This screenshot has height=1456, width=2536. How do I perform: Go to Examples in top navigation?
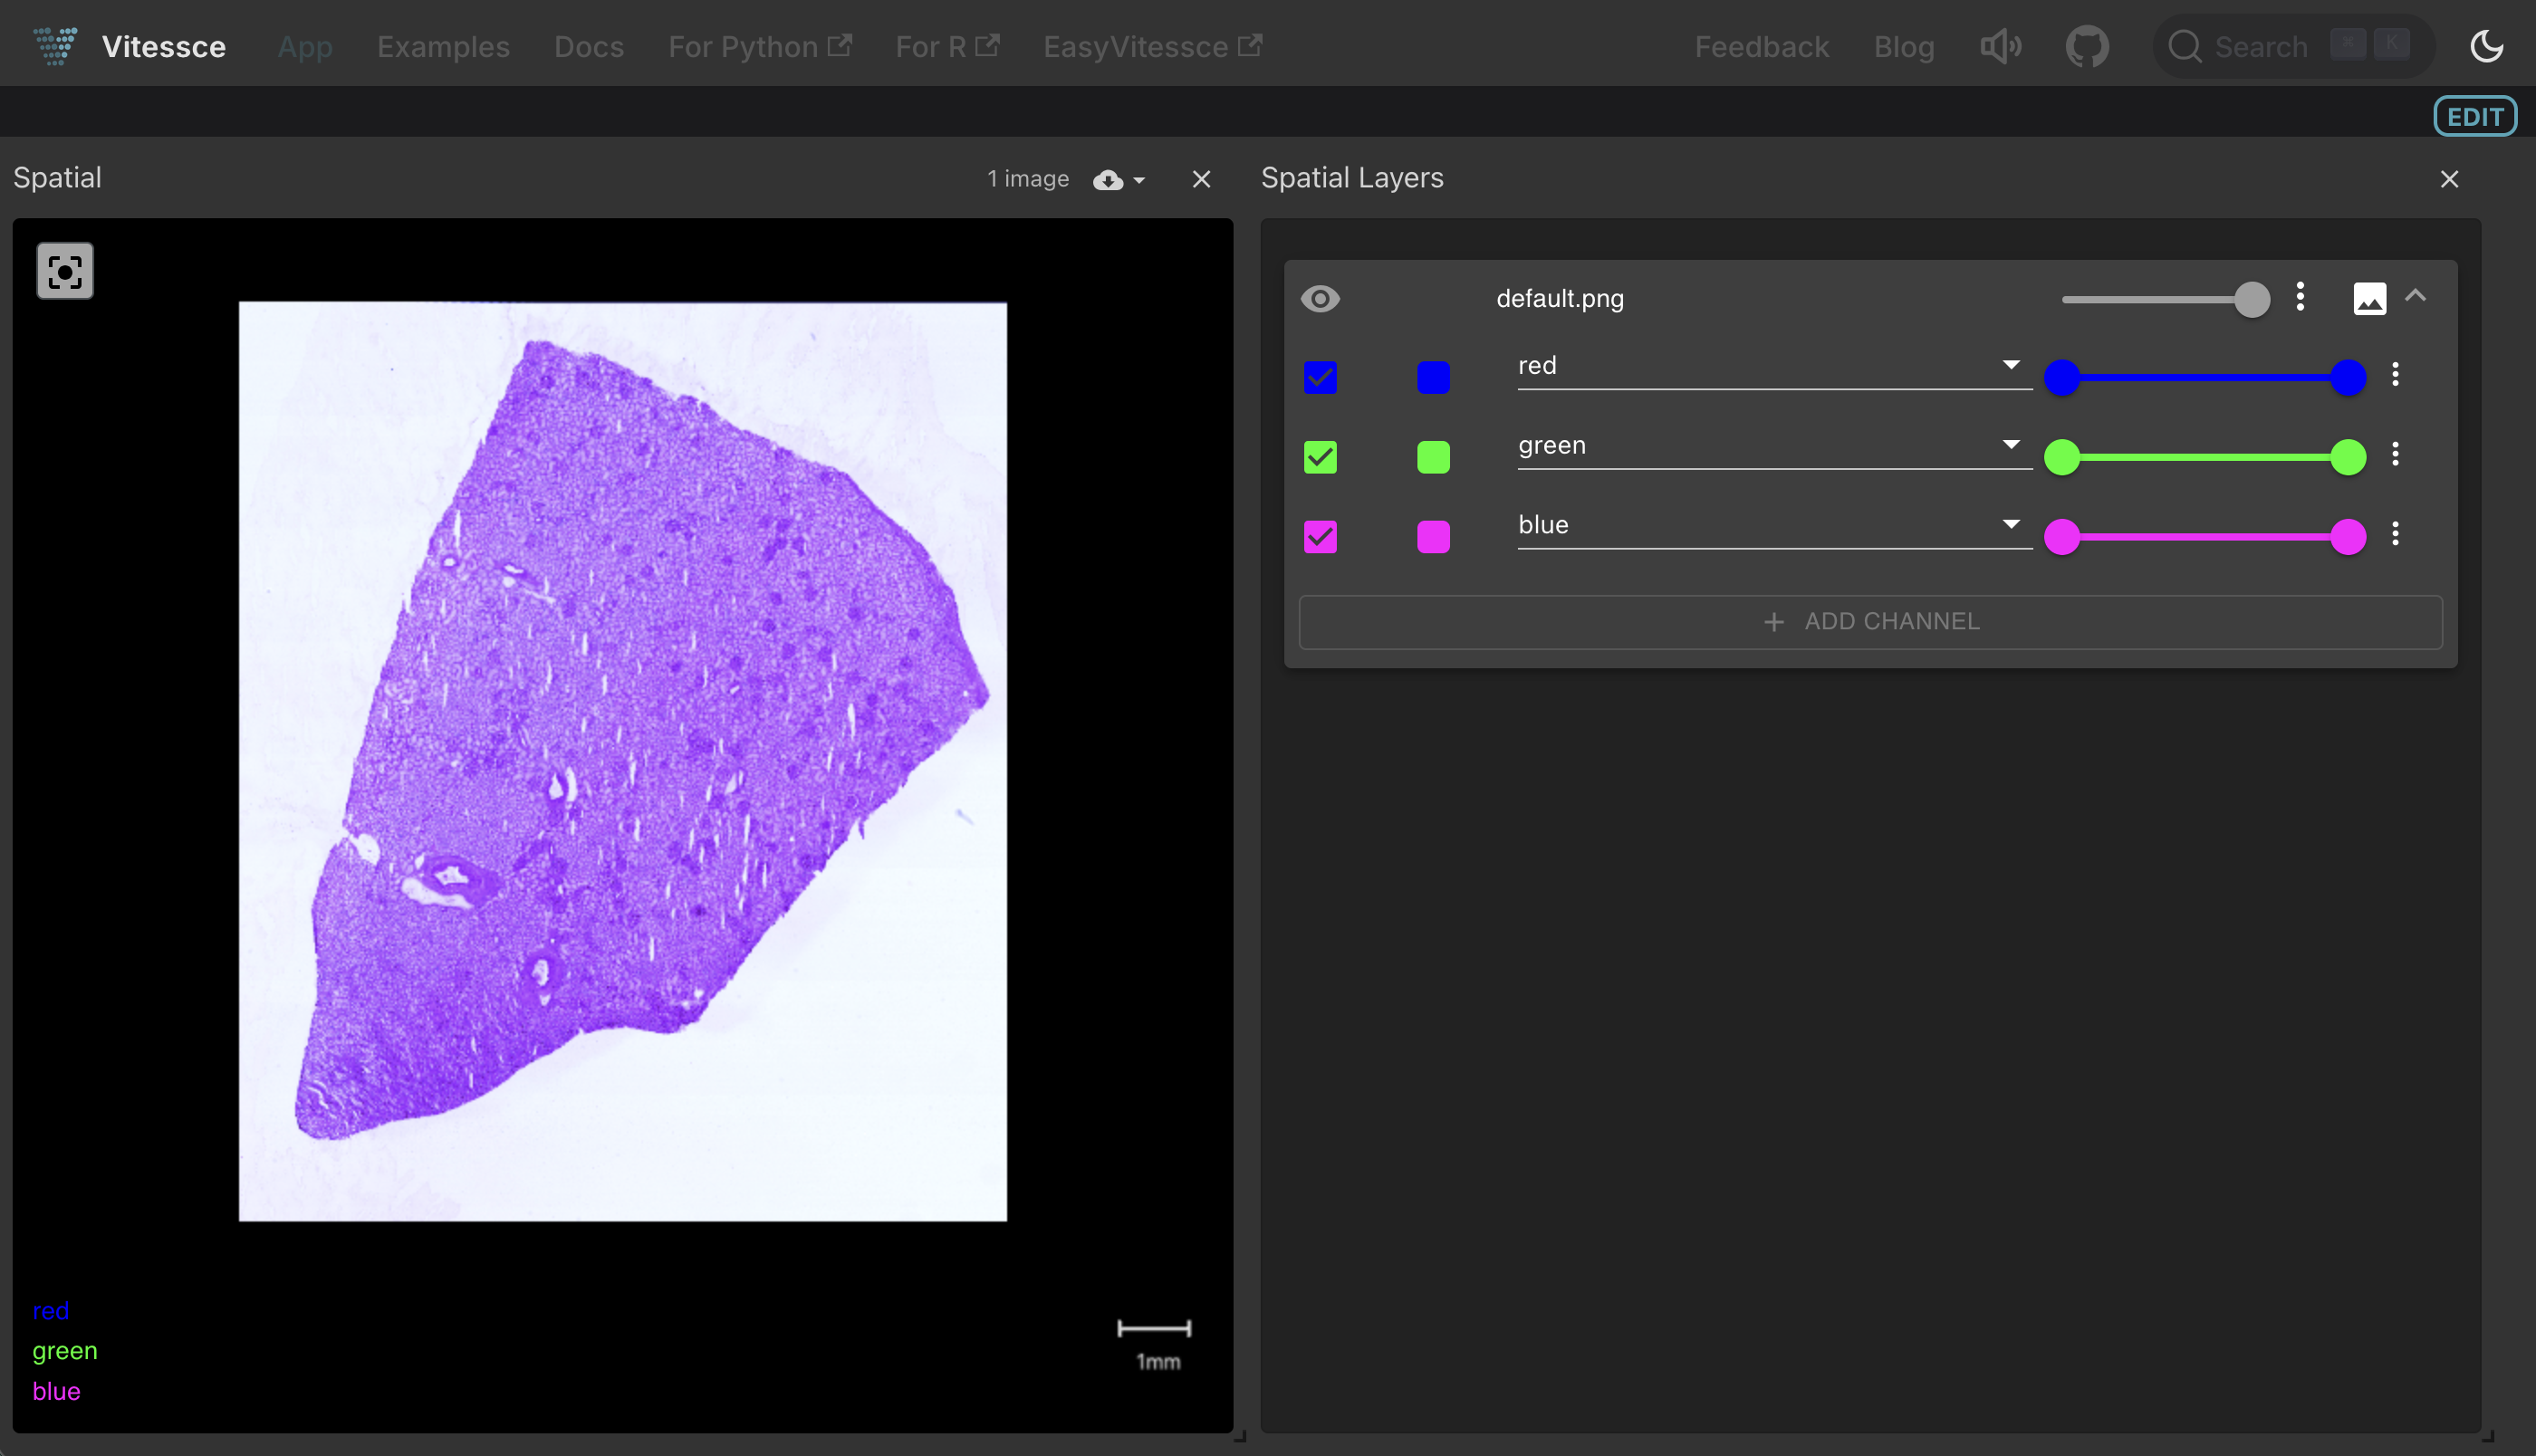(443, 47)
